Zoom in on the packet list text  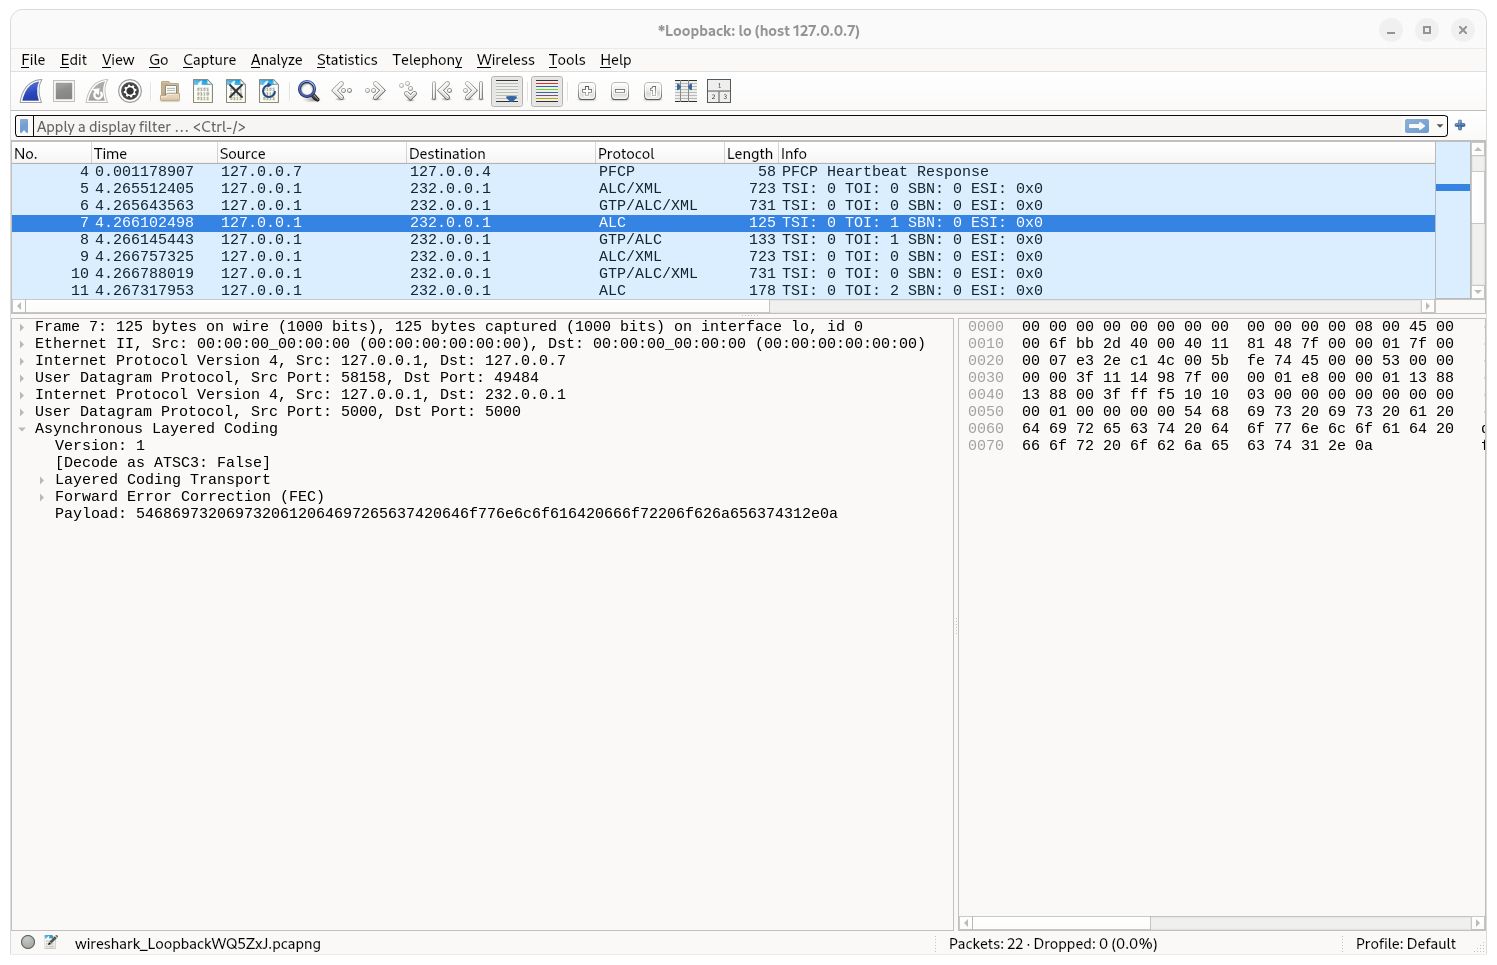[x=586, y=91]
